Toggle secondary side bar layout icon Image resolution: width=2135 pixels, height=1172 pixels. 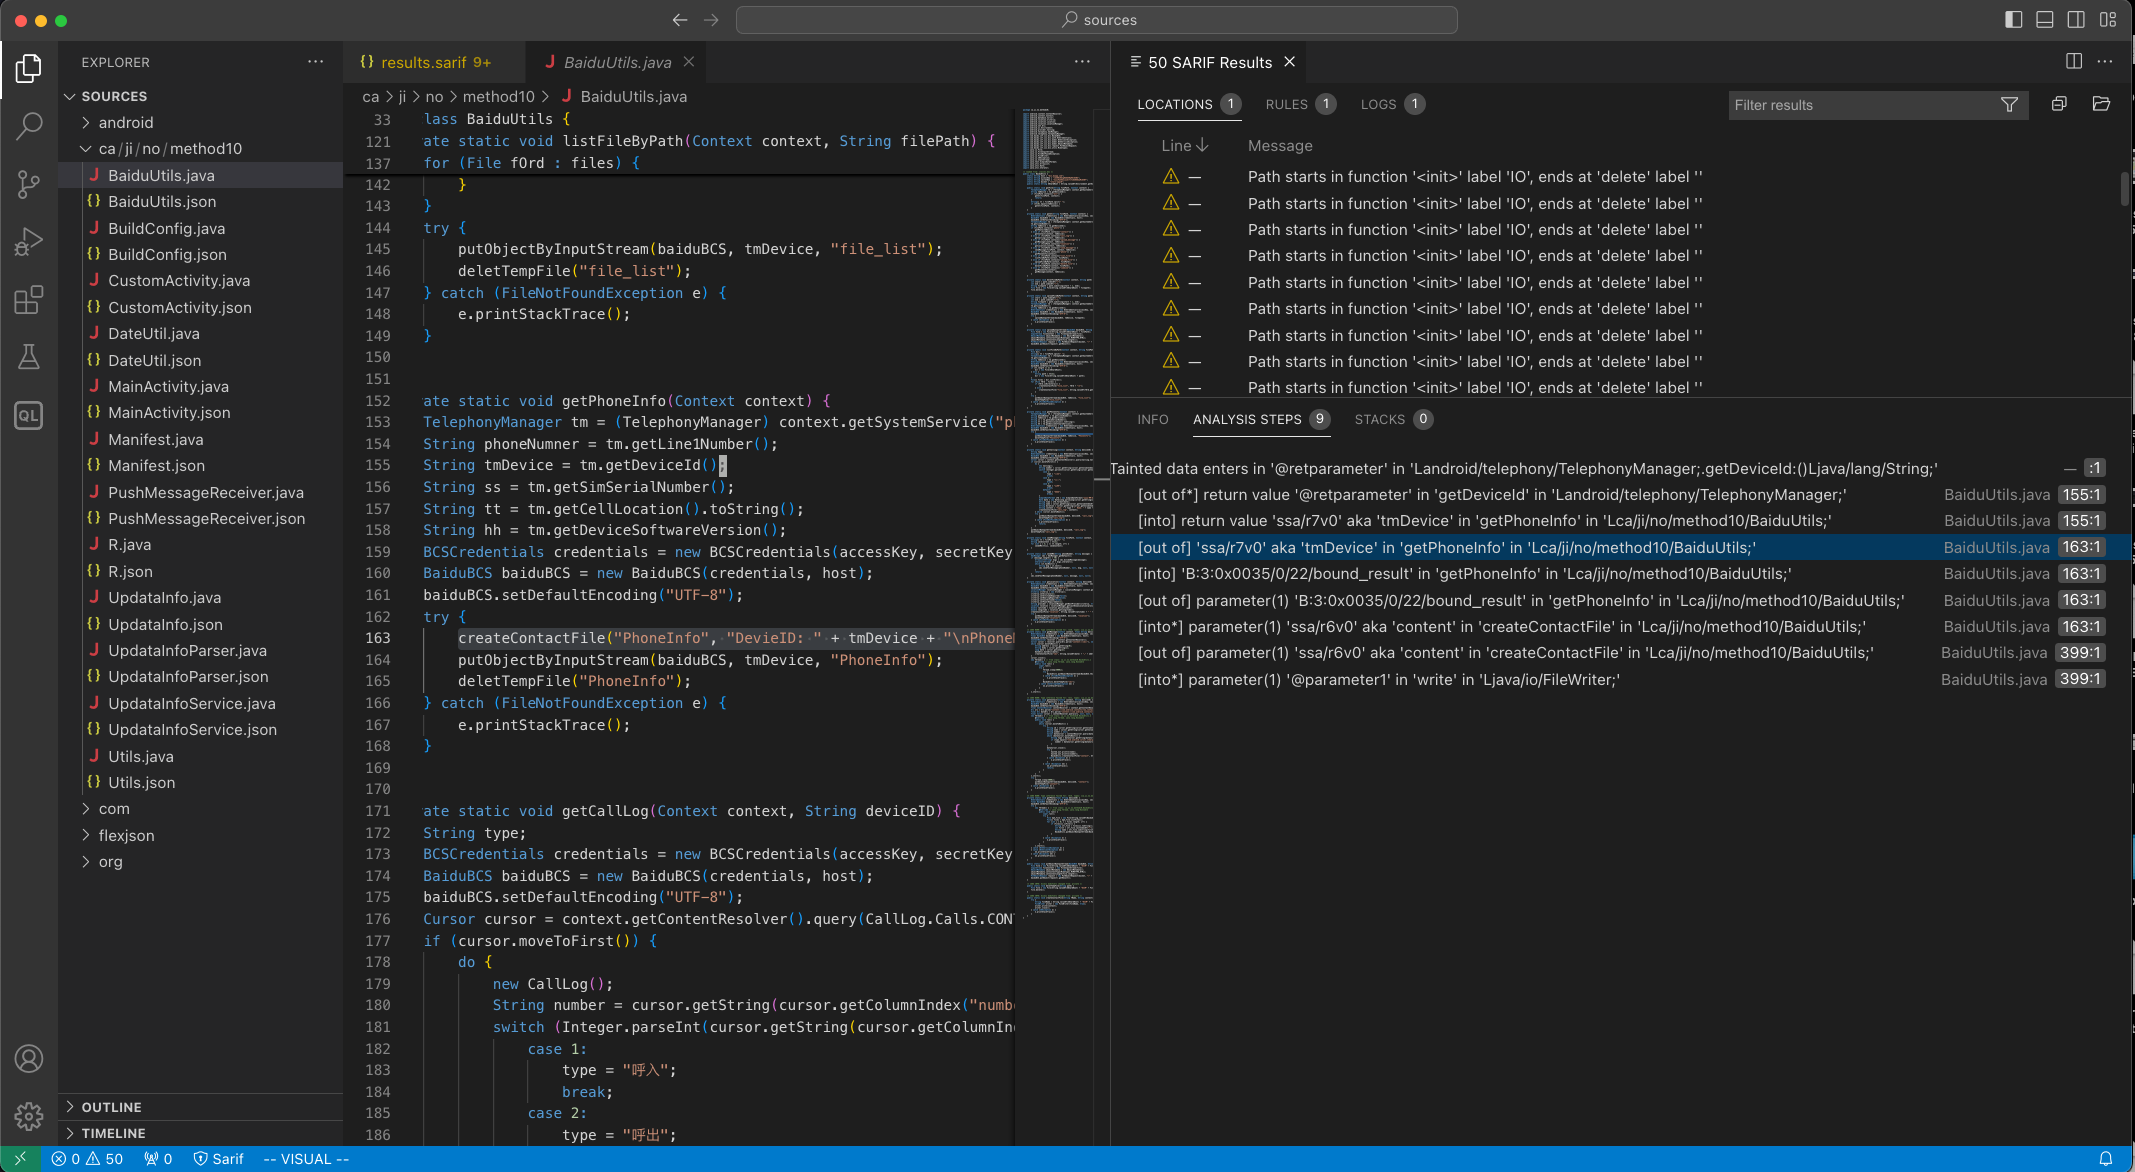(x=2076, y=20)
